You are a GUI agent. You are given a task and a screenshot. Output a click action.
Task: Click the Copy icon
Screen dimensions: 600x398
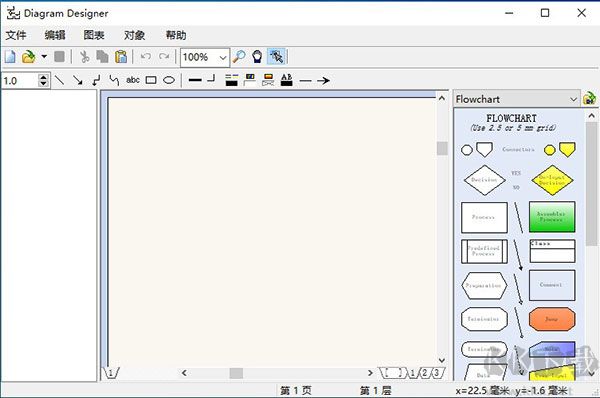click(102, 57)
